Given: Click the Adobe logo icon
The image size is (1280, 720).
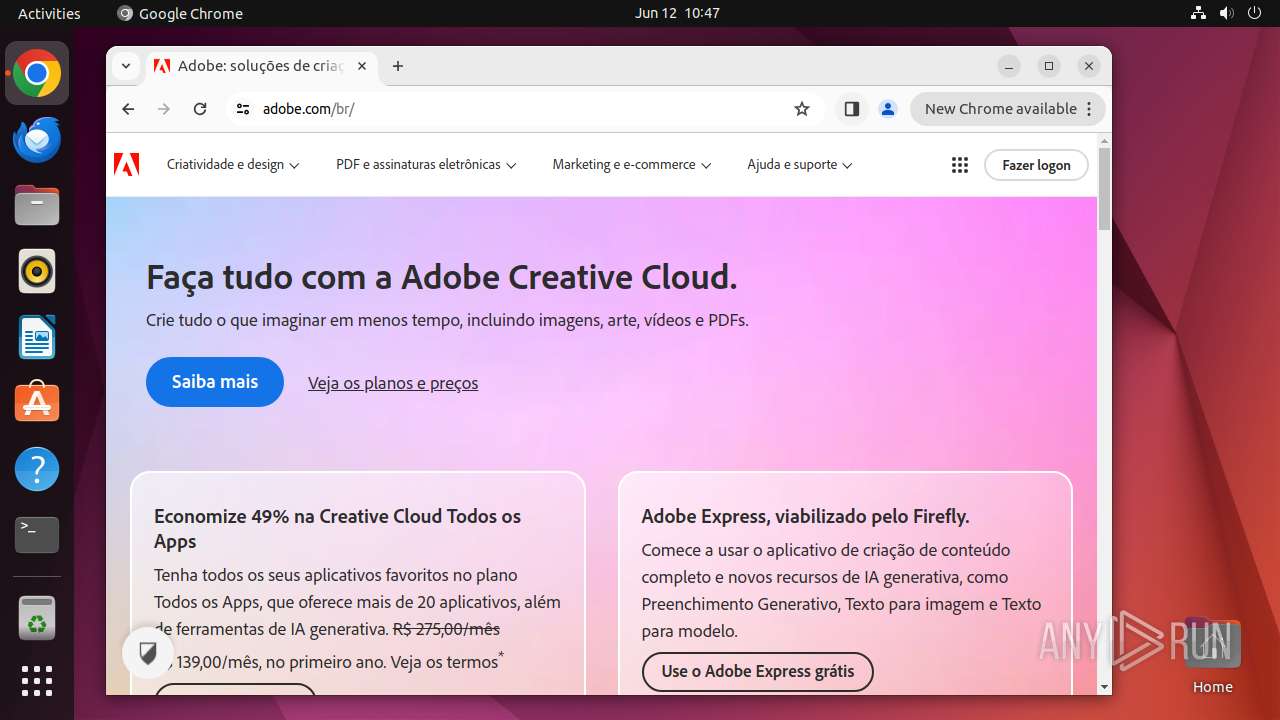Looking at the screenshot, I should click(127, 164).
